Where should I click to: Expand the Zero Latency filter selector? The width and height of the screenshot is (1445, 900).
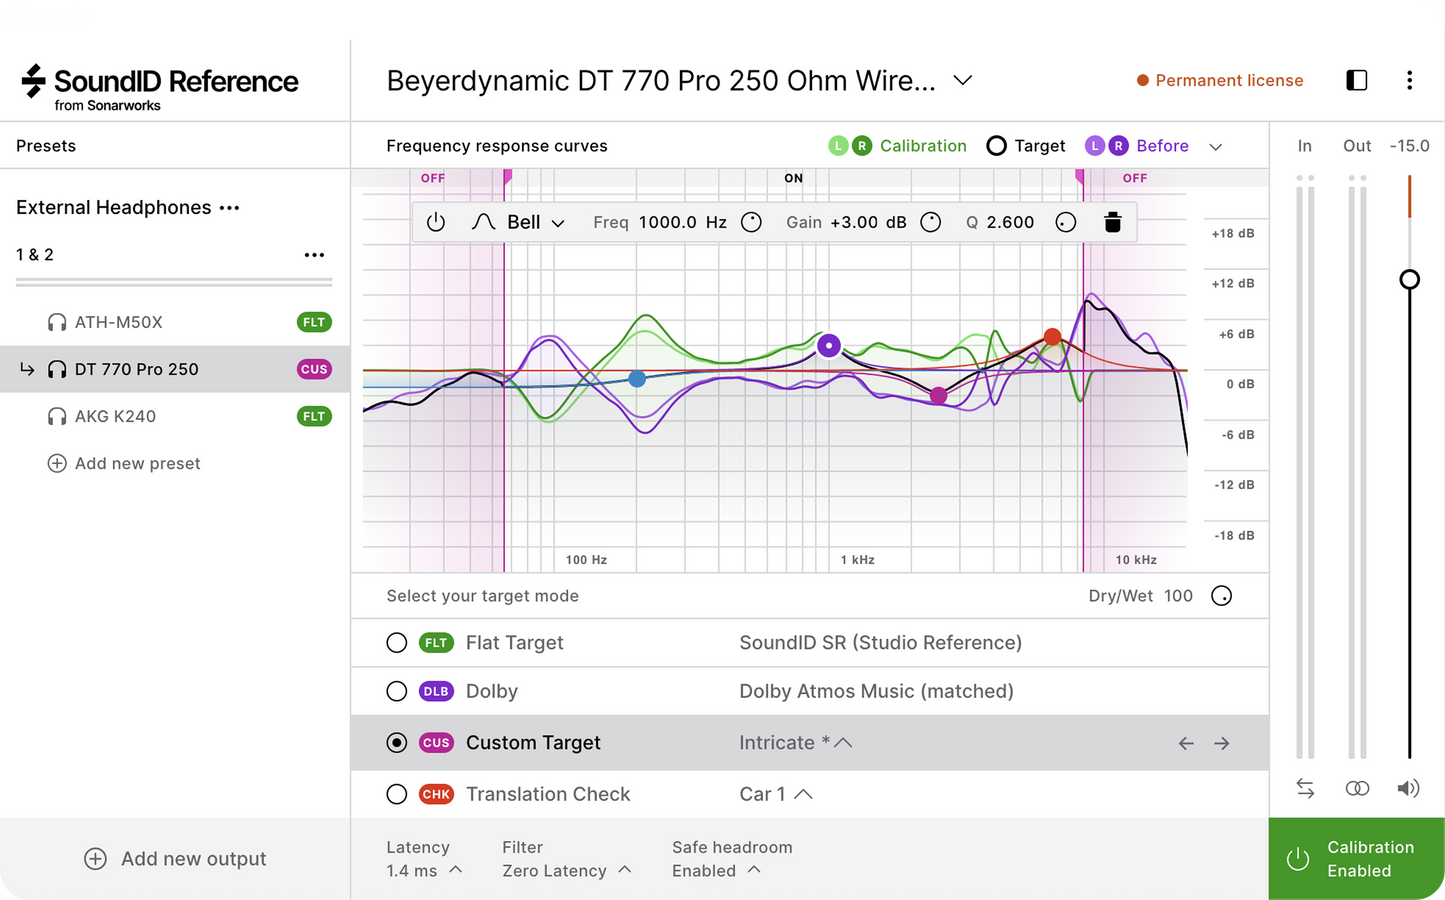567,871
